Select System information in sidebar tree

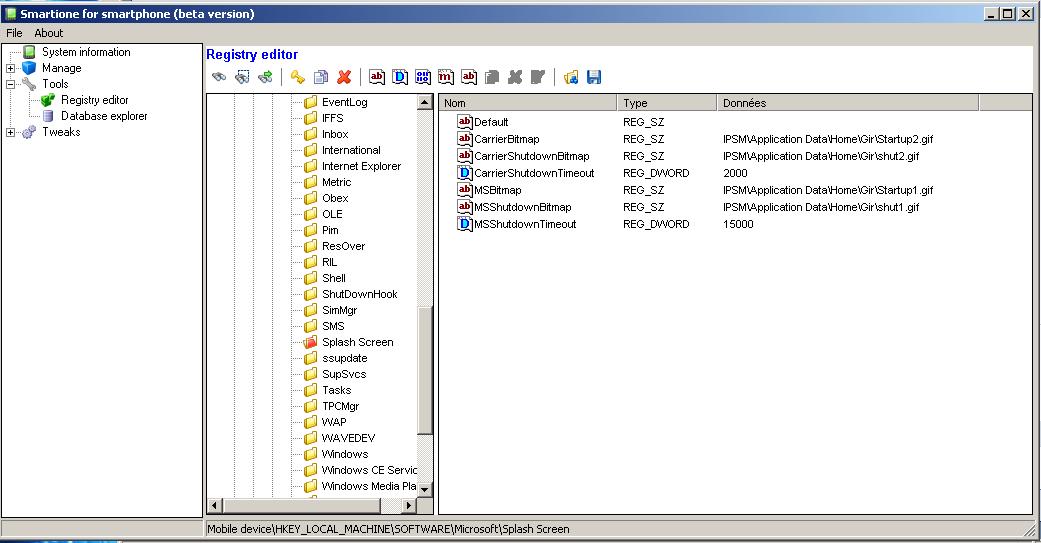coord(86,52)
